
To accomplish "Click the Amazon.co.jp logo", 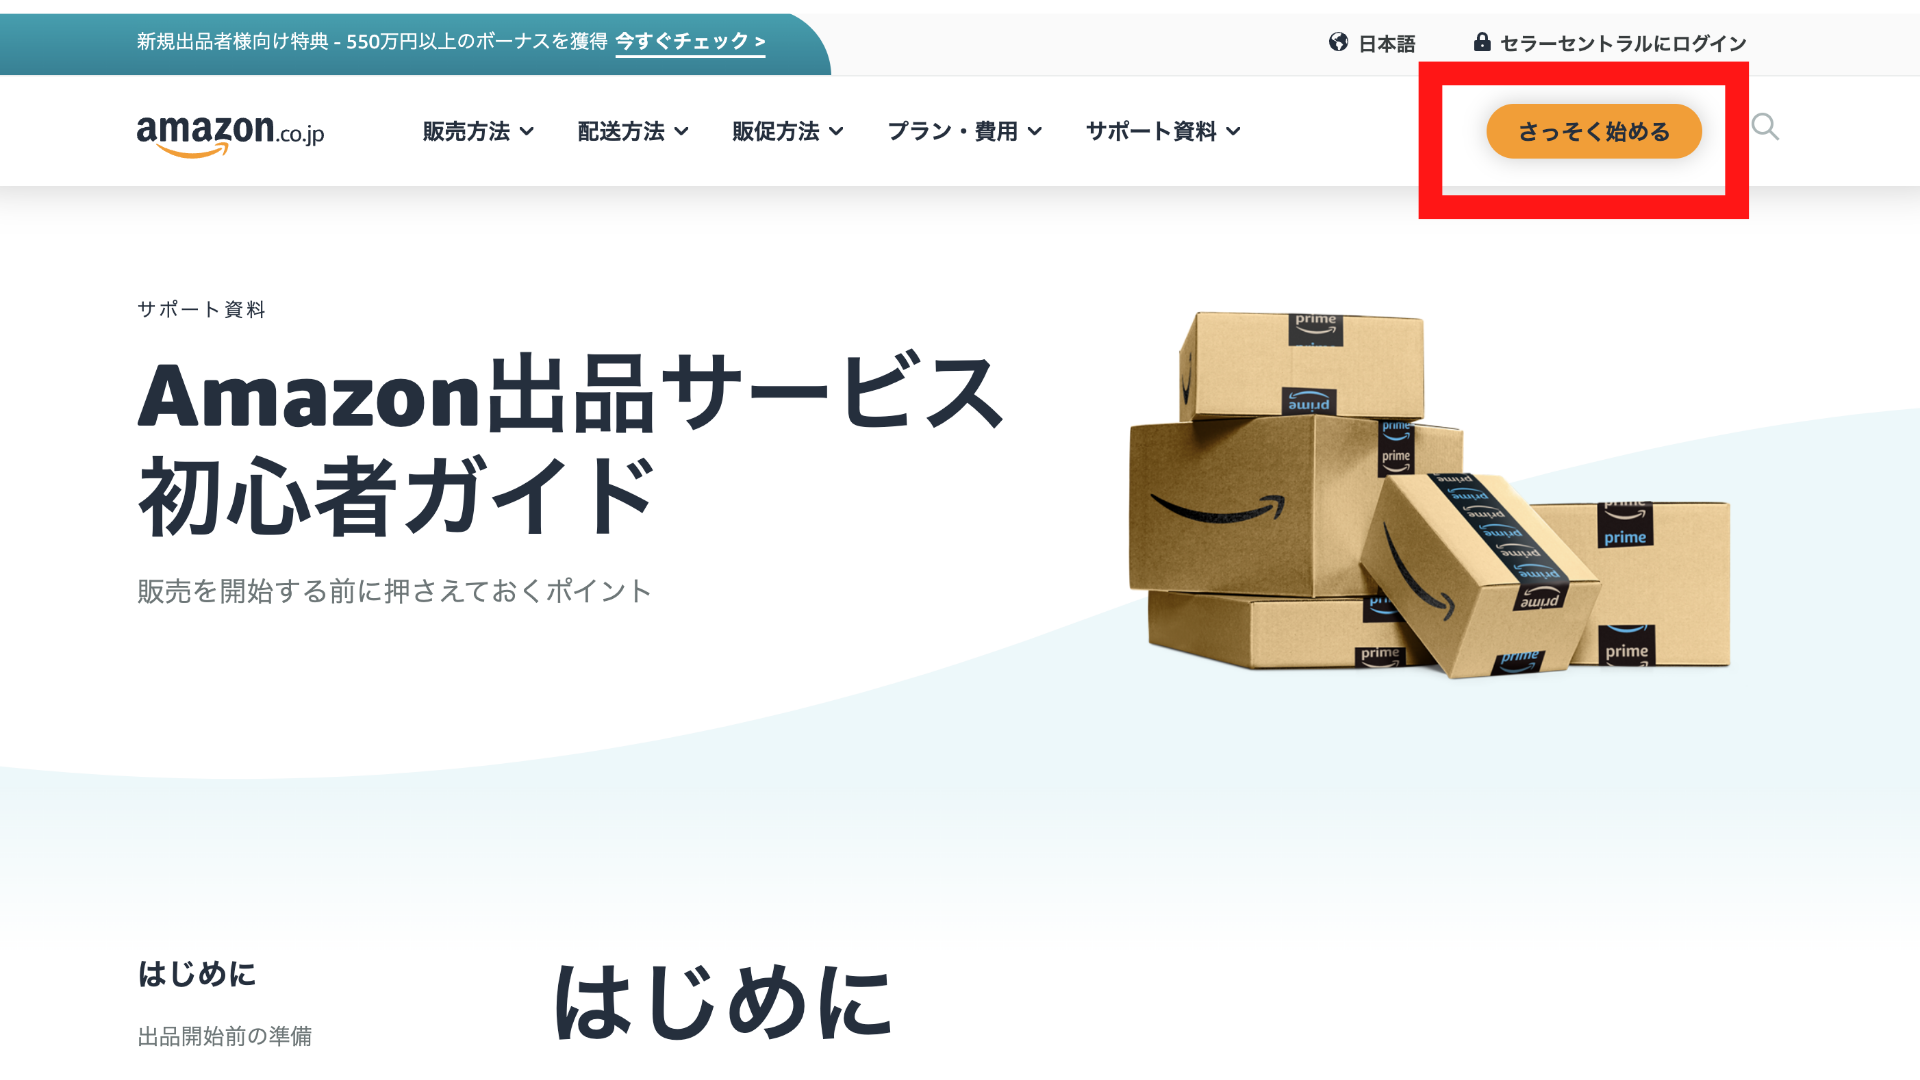I will pyautogui.click(x=230, y=135).
